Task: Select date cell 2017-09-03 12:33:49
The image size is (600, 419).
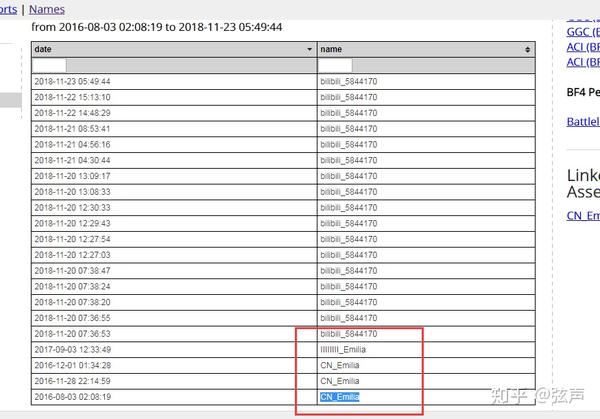Action: click(x=174, y=349)
